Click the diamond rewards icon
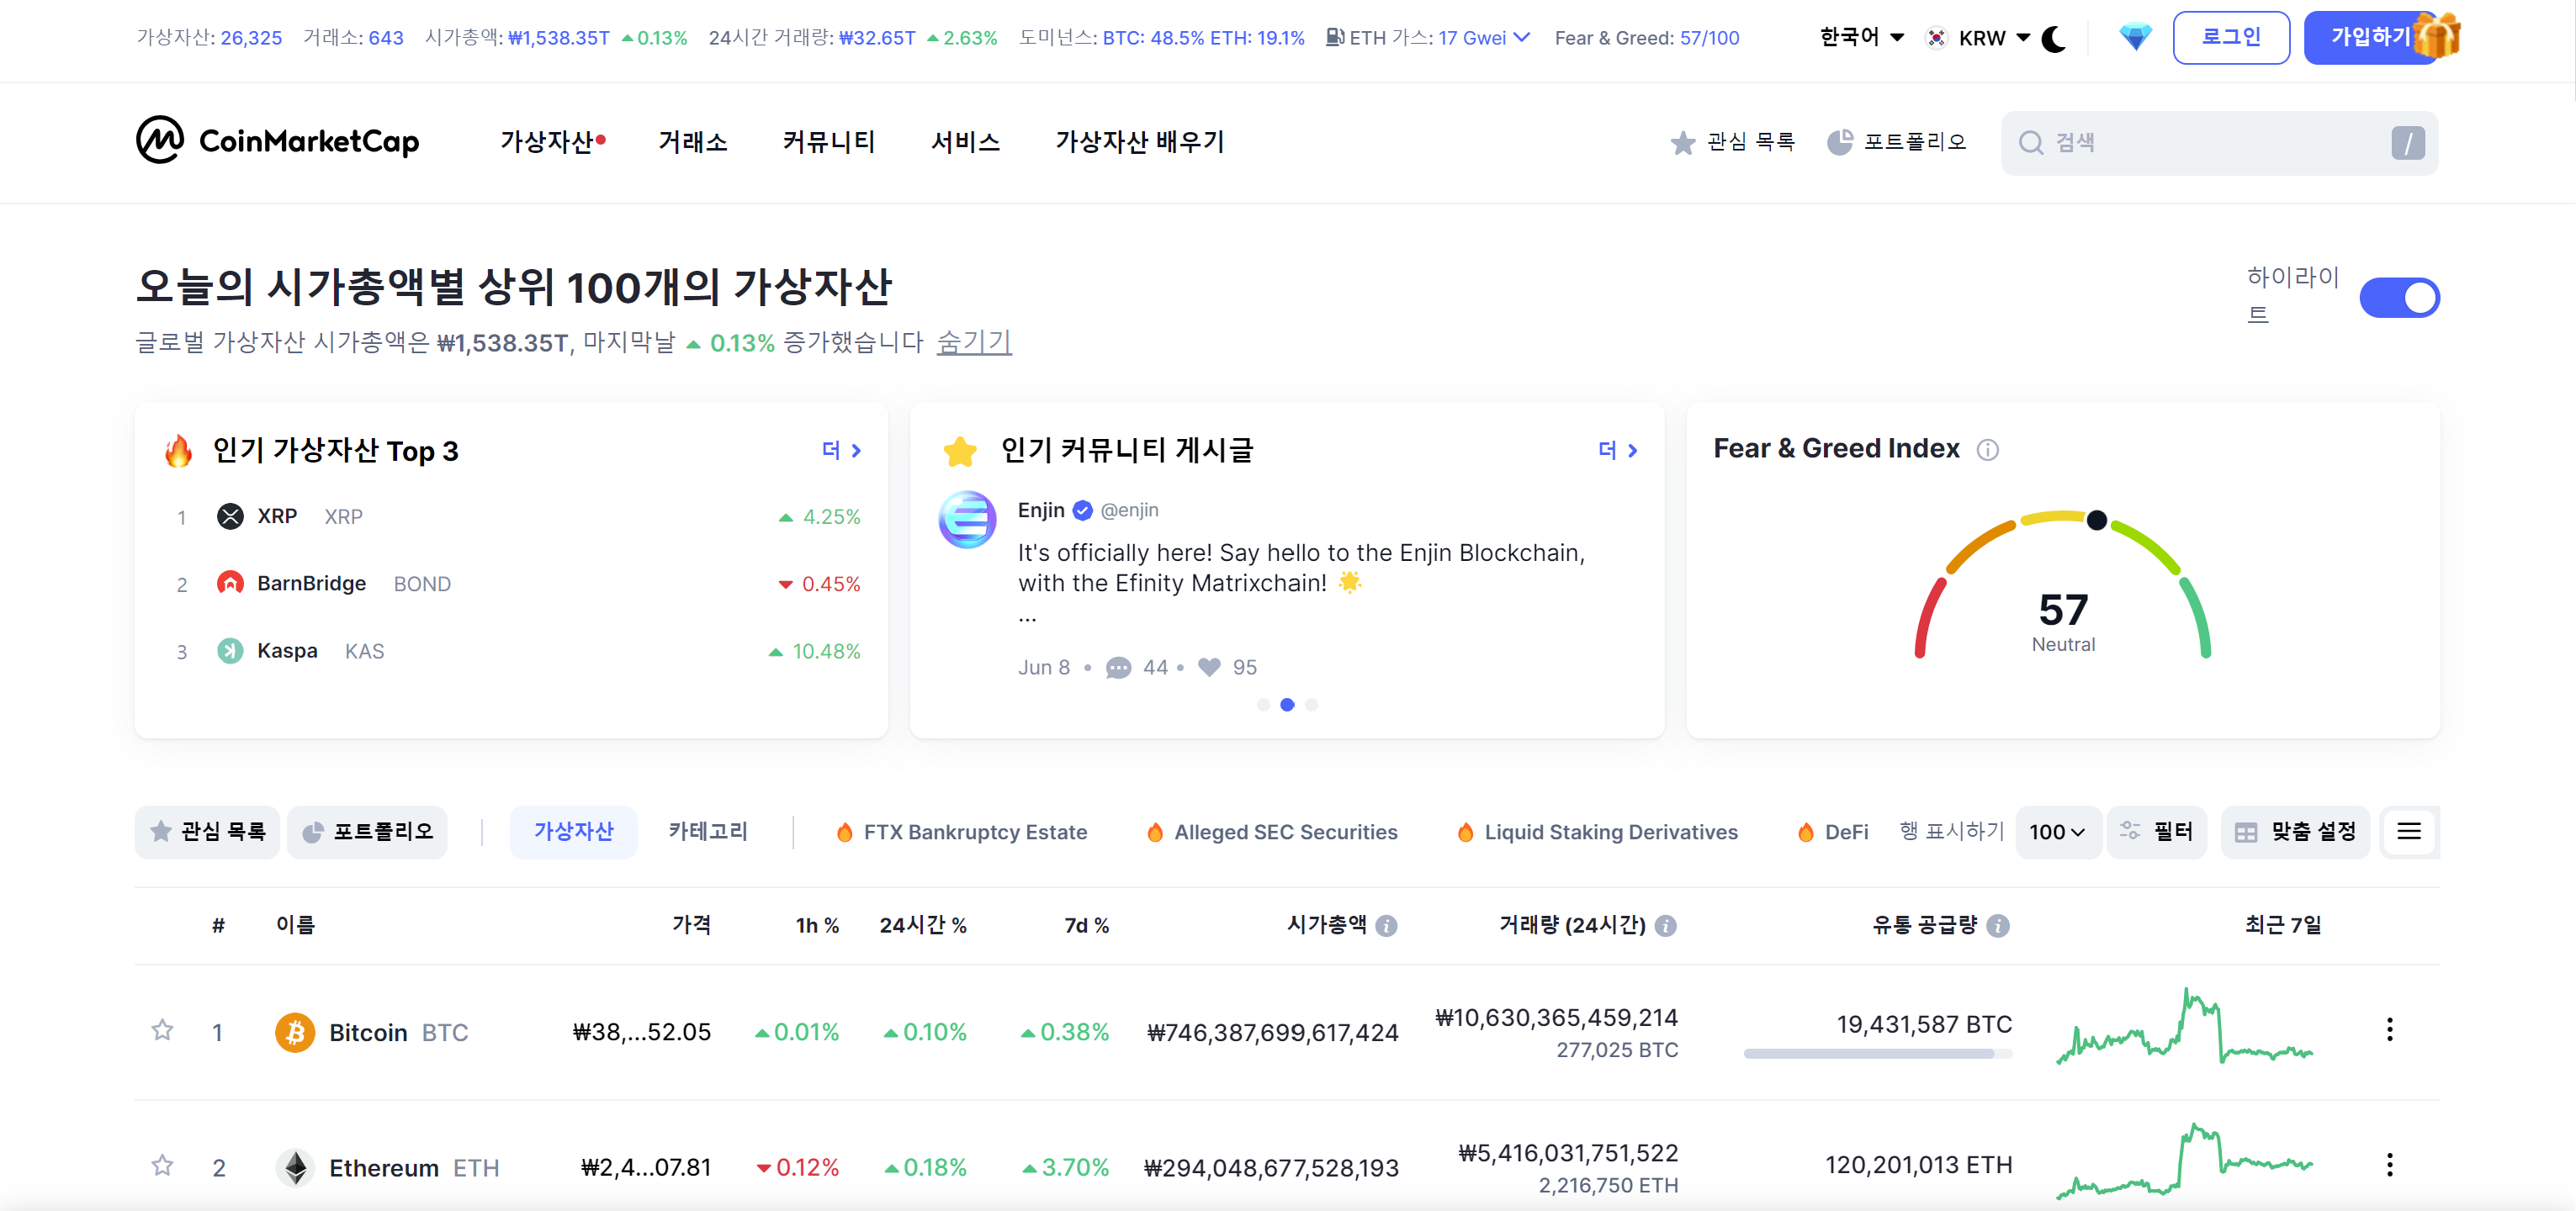The image size is (2576, 1211). [x=2134, y=39]
